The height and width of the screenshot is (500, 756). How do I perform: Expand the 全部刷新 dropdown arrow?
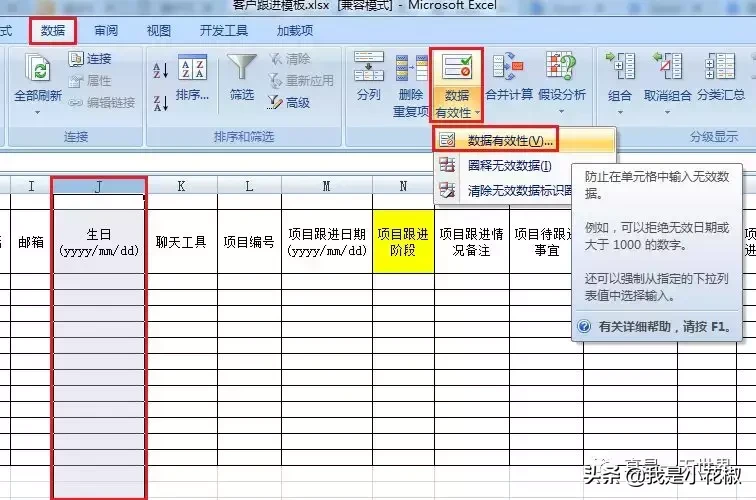[38, 112]
